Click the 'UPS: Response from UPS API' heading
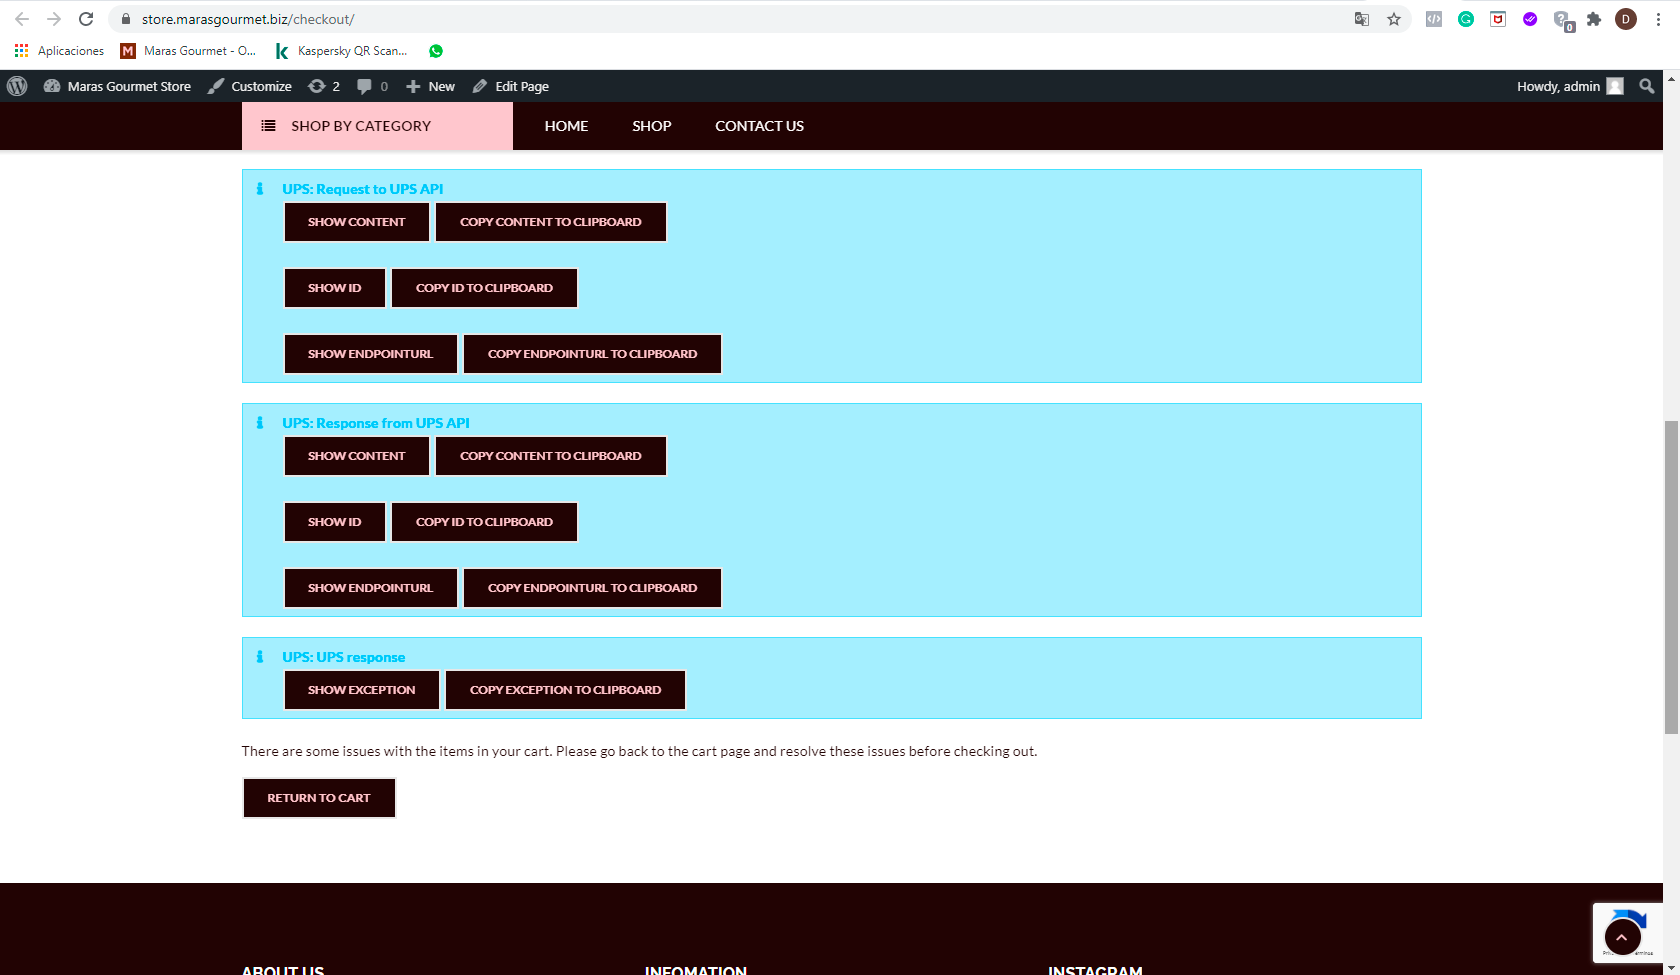The image size is (1680, 975). (376, 423)
